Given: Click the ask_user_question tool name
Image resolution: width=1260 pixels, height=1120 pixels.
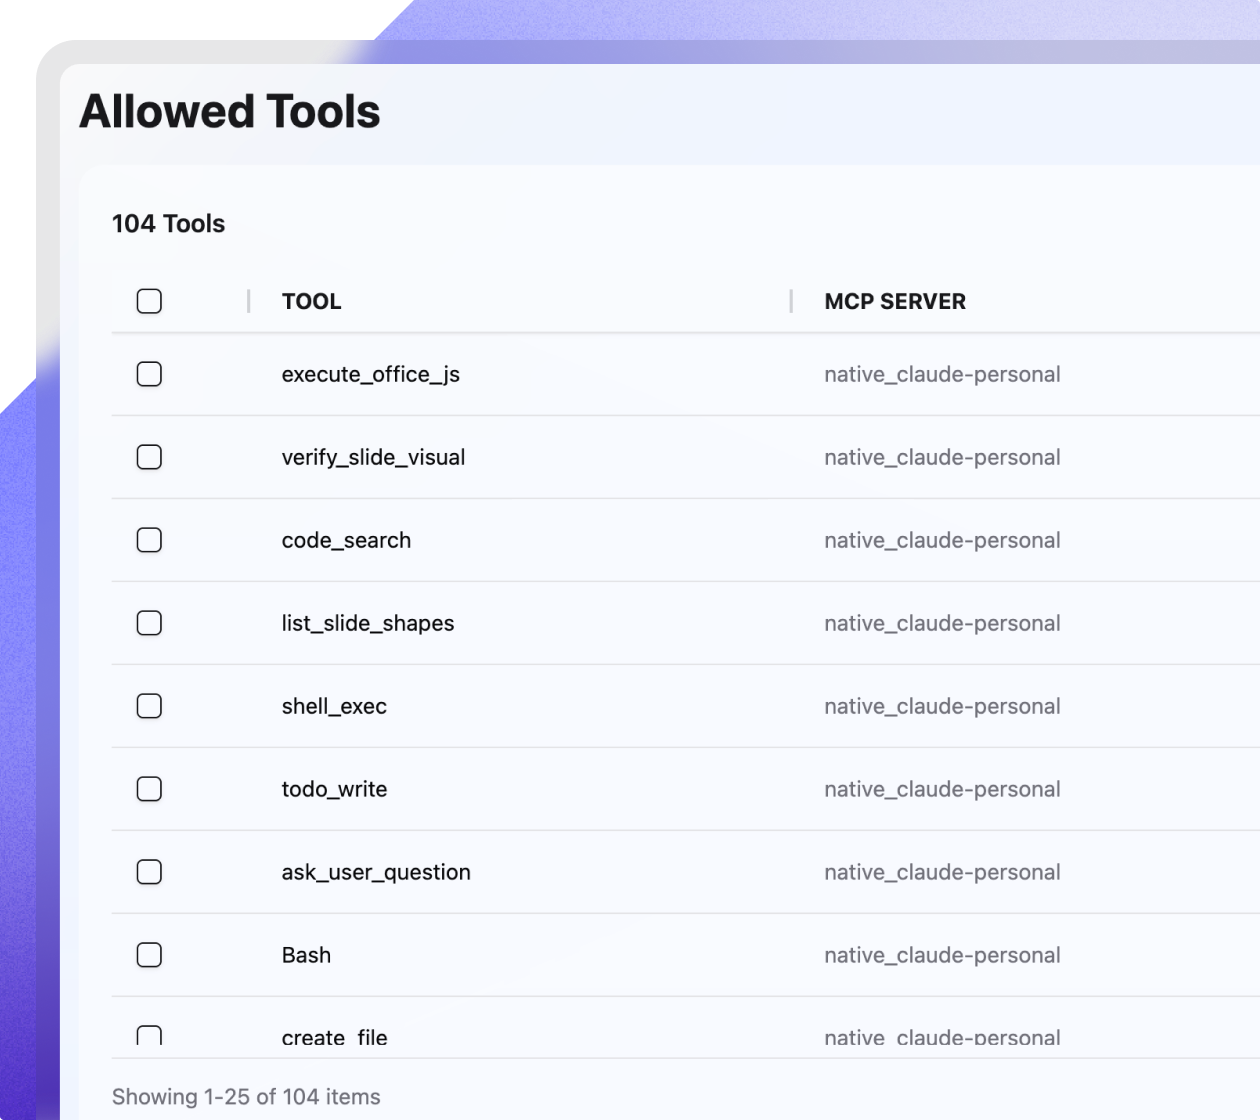Looking at the screenshot, I should 376,873.
